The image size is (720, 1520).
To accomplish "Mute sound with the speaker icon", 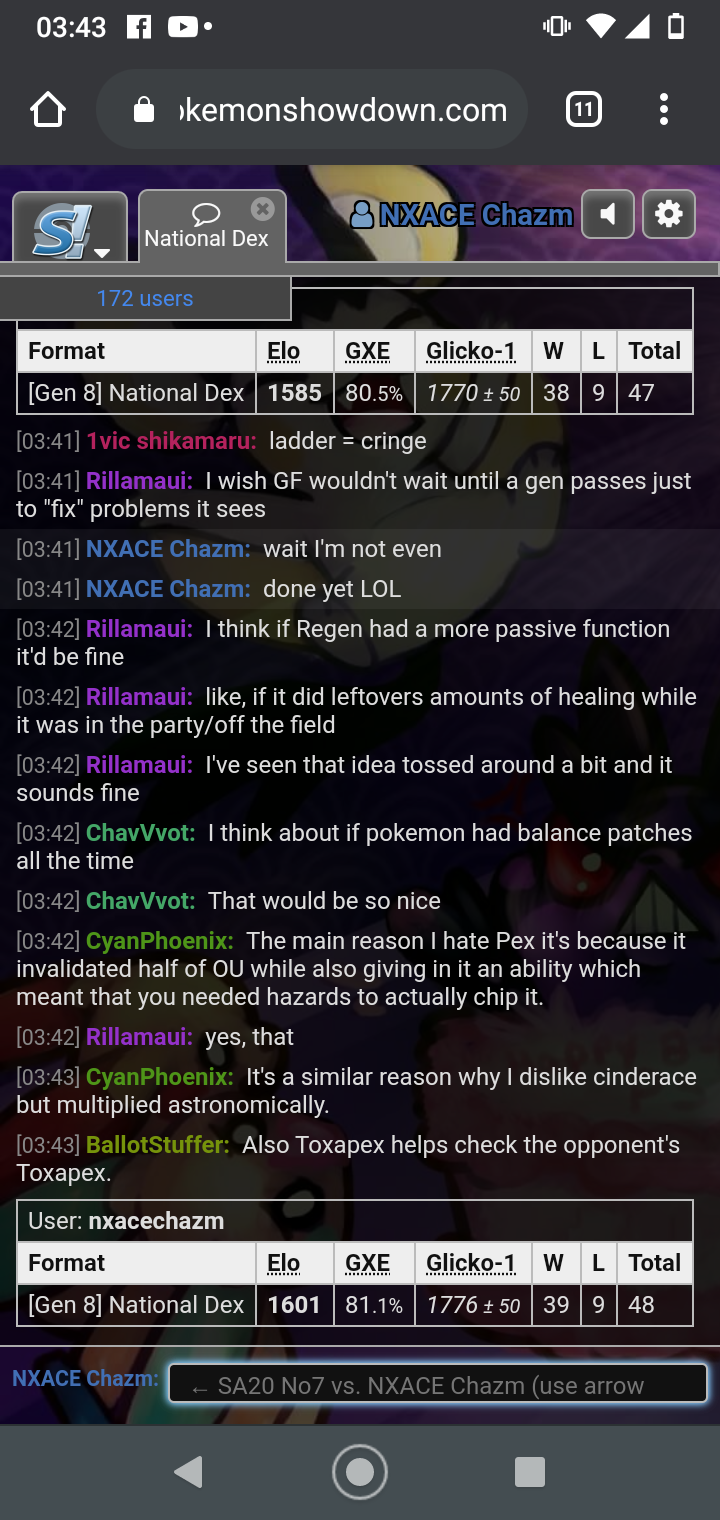I will (x=608, y=214).
